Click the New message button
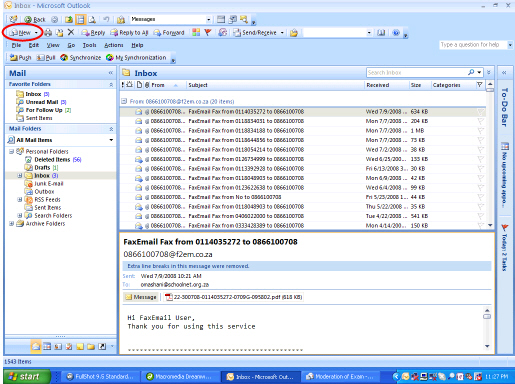 pos(20,32)
